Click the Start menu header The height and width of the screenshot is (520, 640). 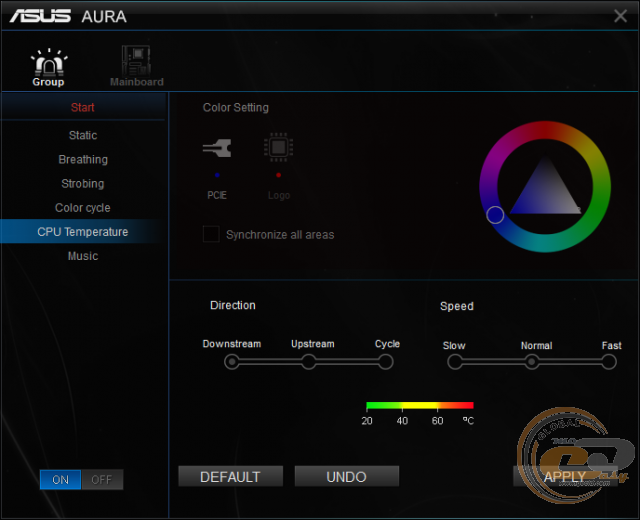click(x=82, y=107)
